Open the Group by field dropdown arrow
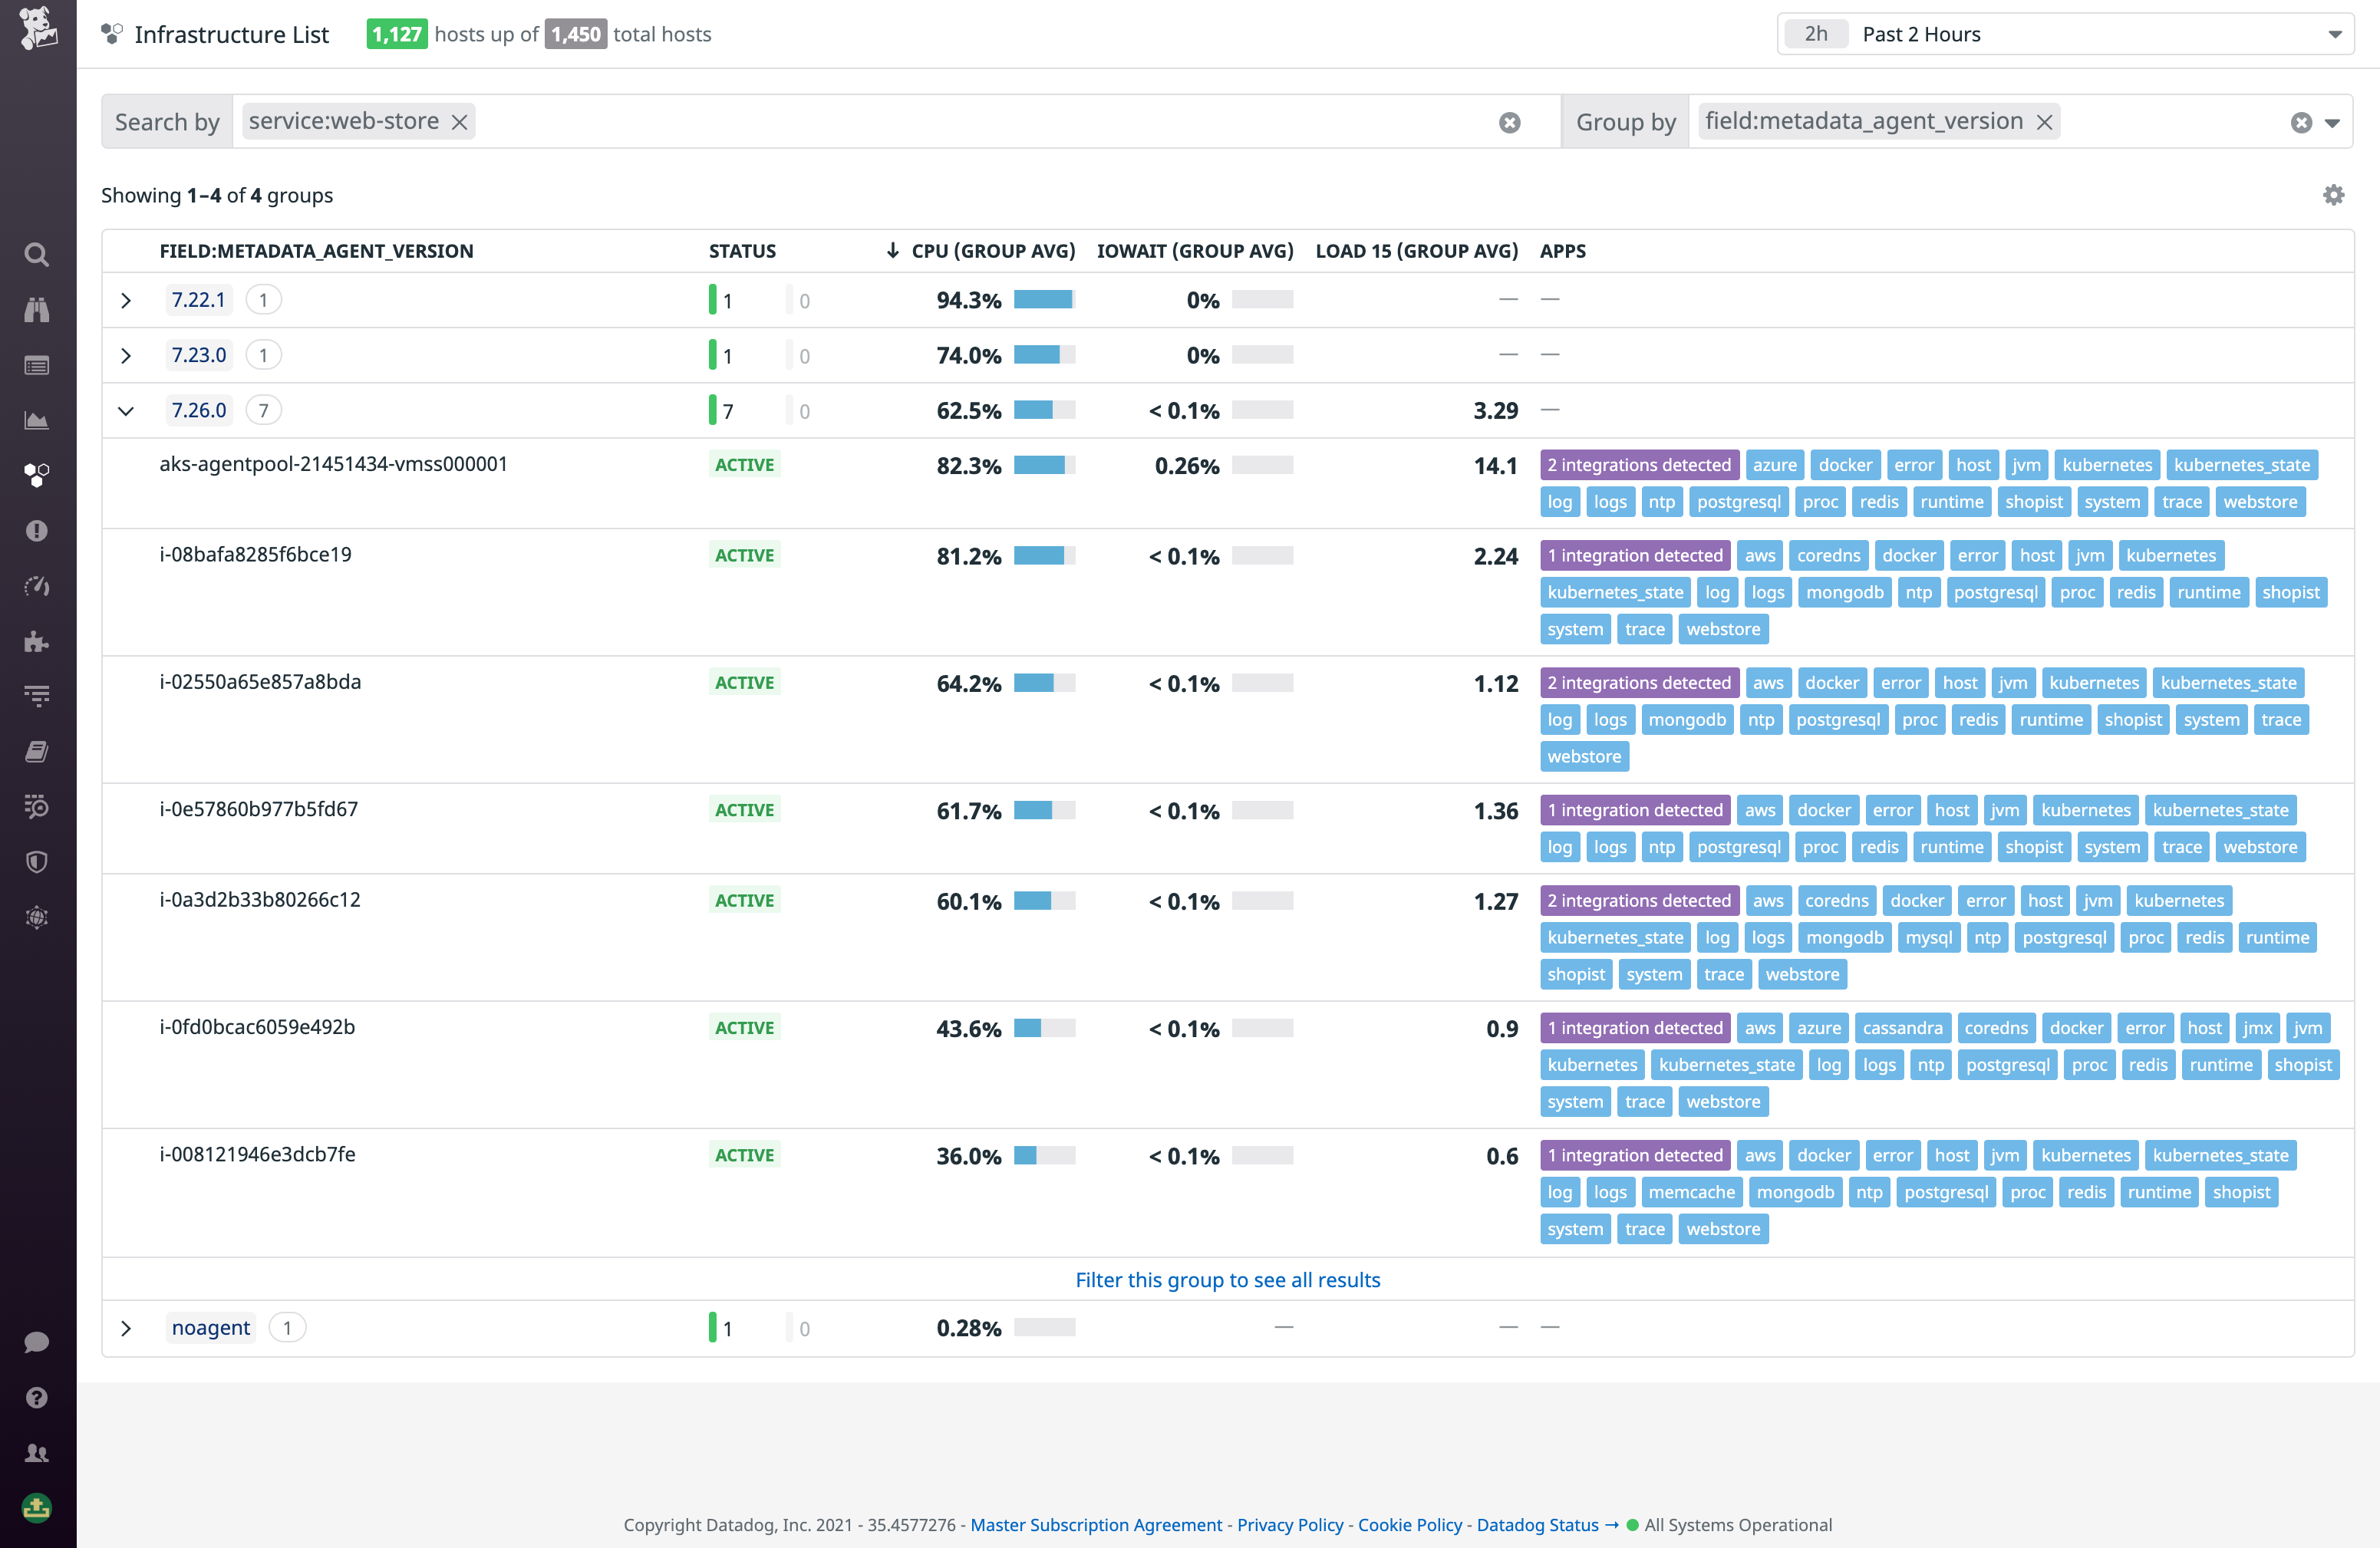This screenshot has width=2380, height=1548. (2333, 122)
